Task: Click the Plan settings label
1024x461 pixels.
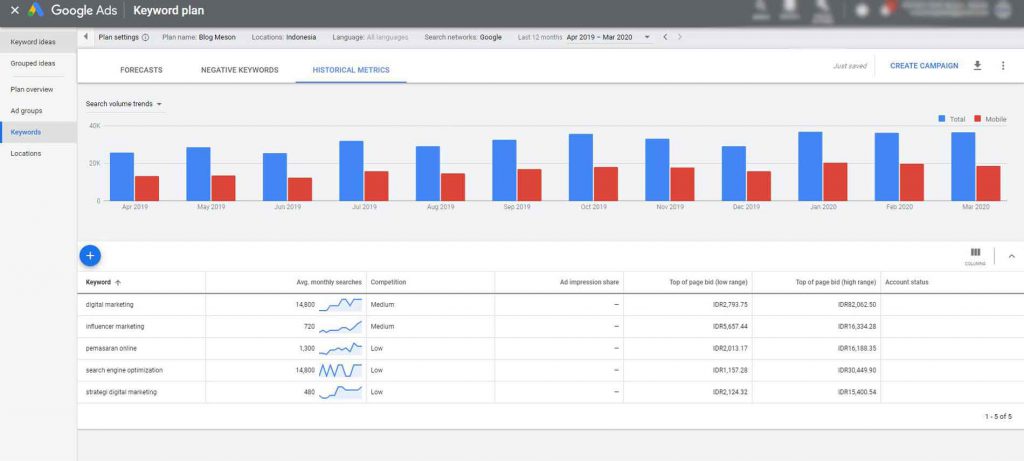Action: point(118,37)
